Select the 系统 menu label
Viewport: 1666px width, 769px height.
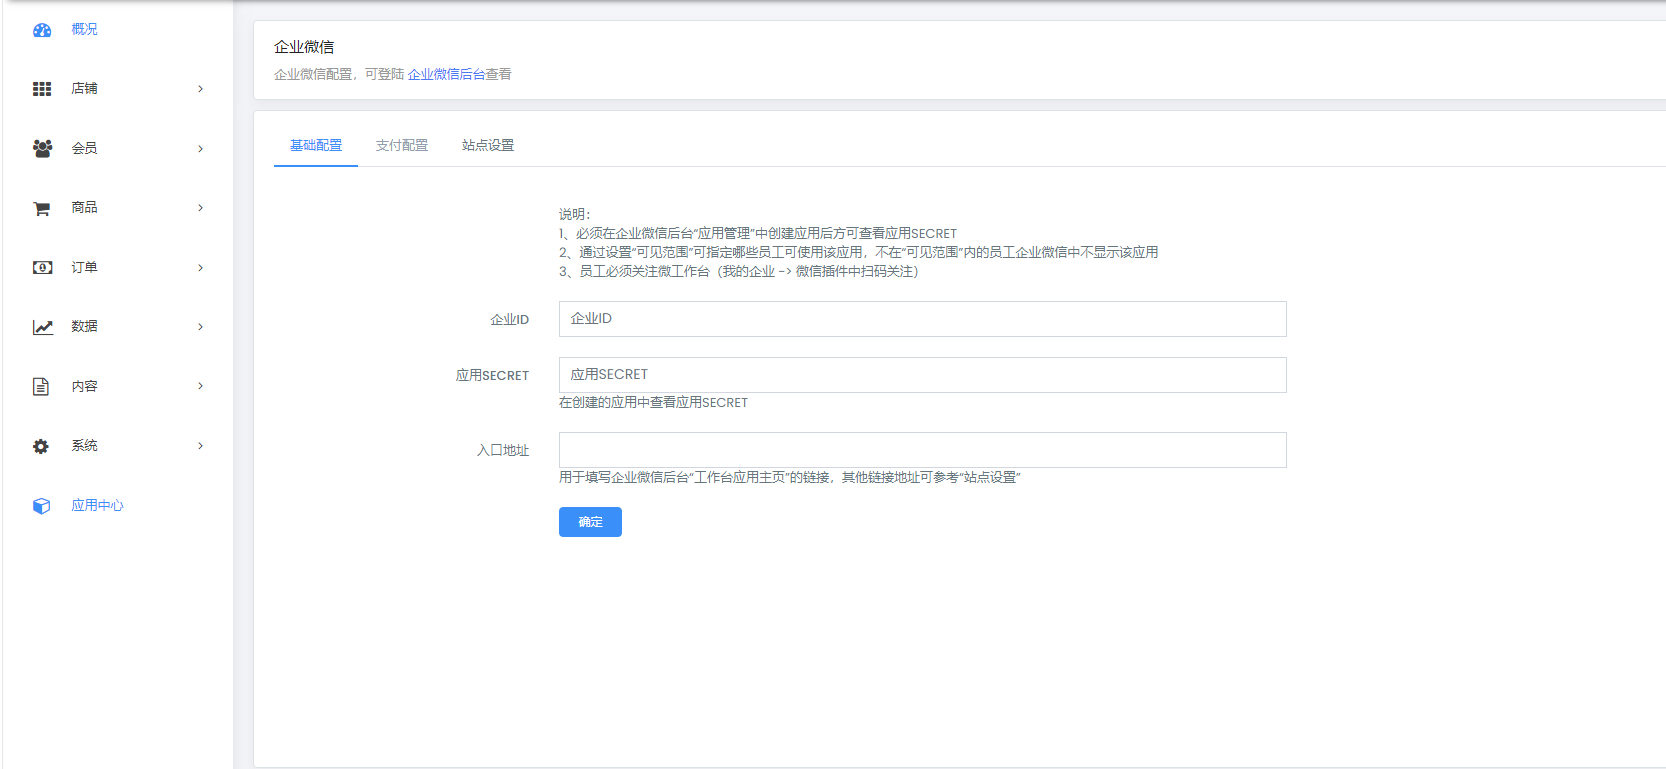[84, 446]
